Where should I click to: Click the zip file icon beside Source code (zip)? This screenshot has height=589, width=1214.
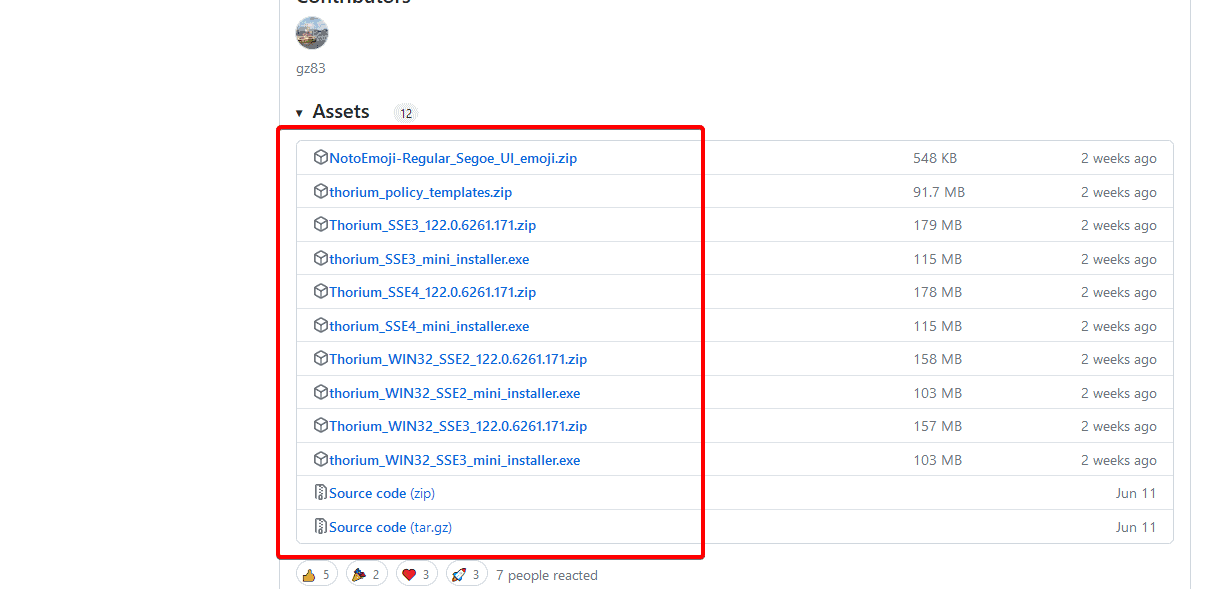pyautogui.click(x=321, y=492)
